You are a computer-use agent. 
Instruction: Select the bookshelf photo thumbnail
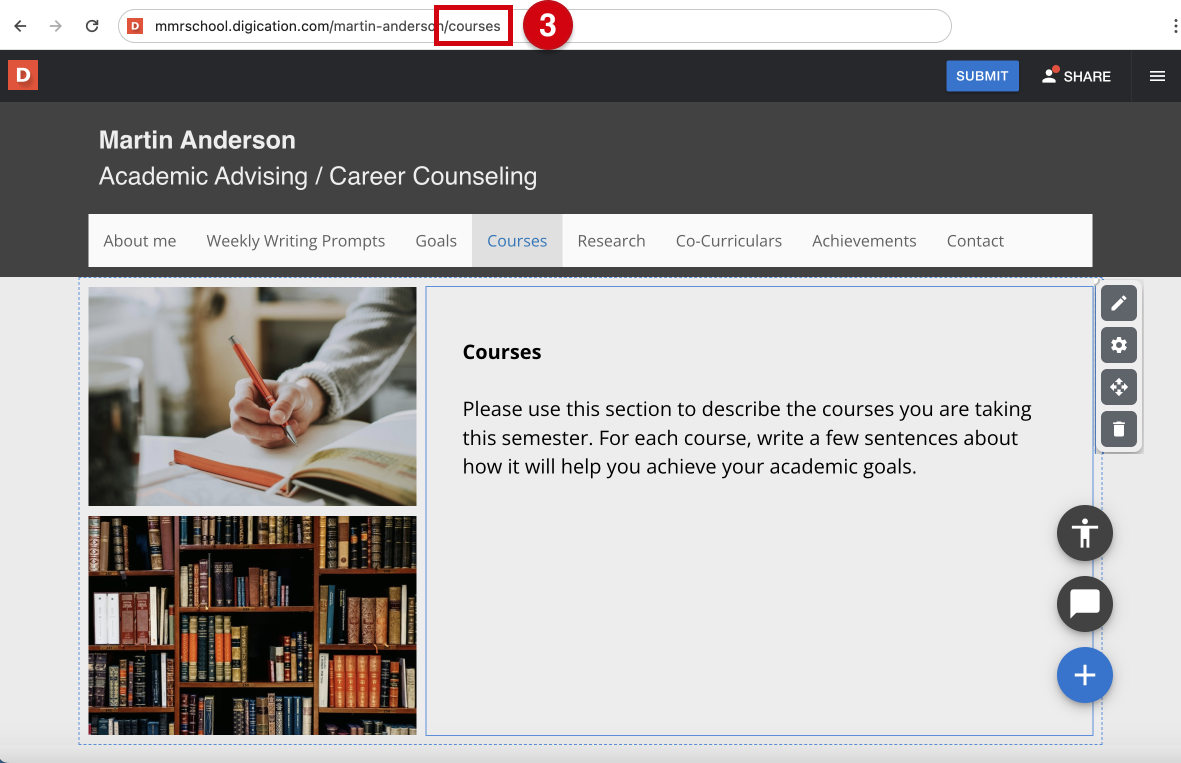252,625
